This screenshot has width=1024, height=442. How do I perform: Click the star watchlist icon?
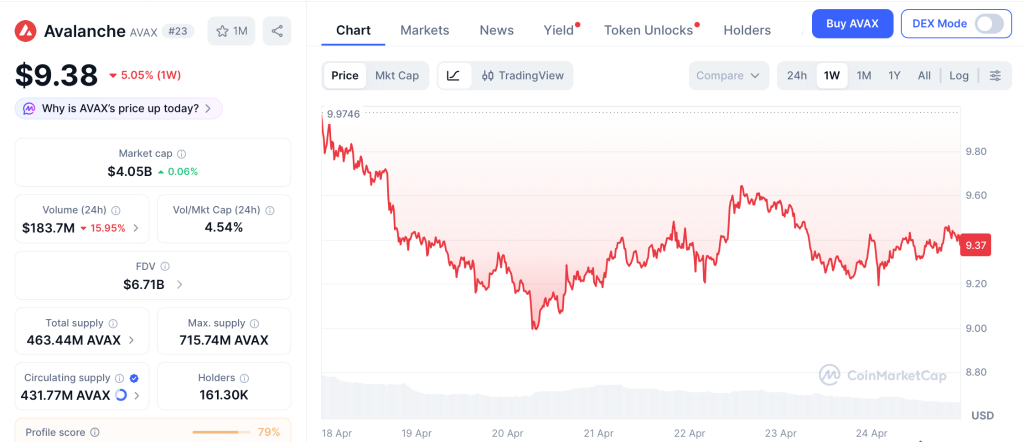pyautogui.click(x=222, y=31)
